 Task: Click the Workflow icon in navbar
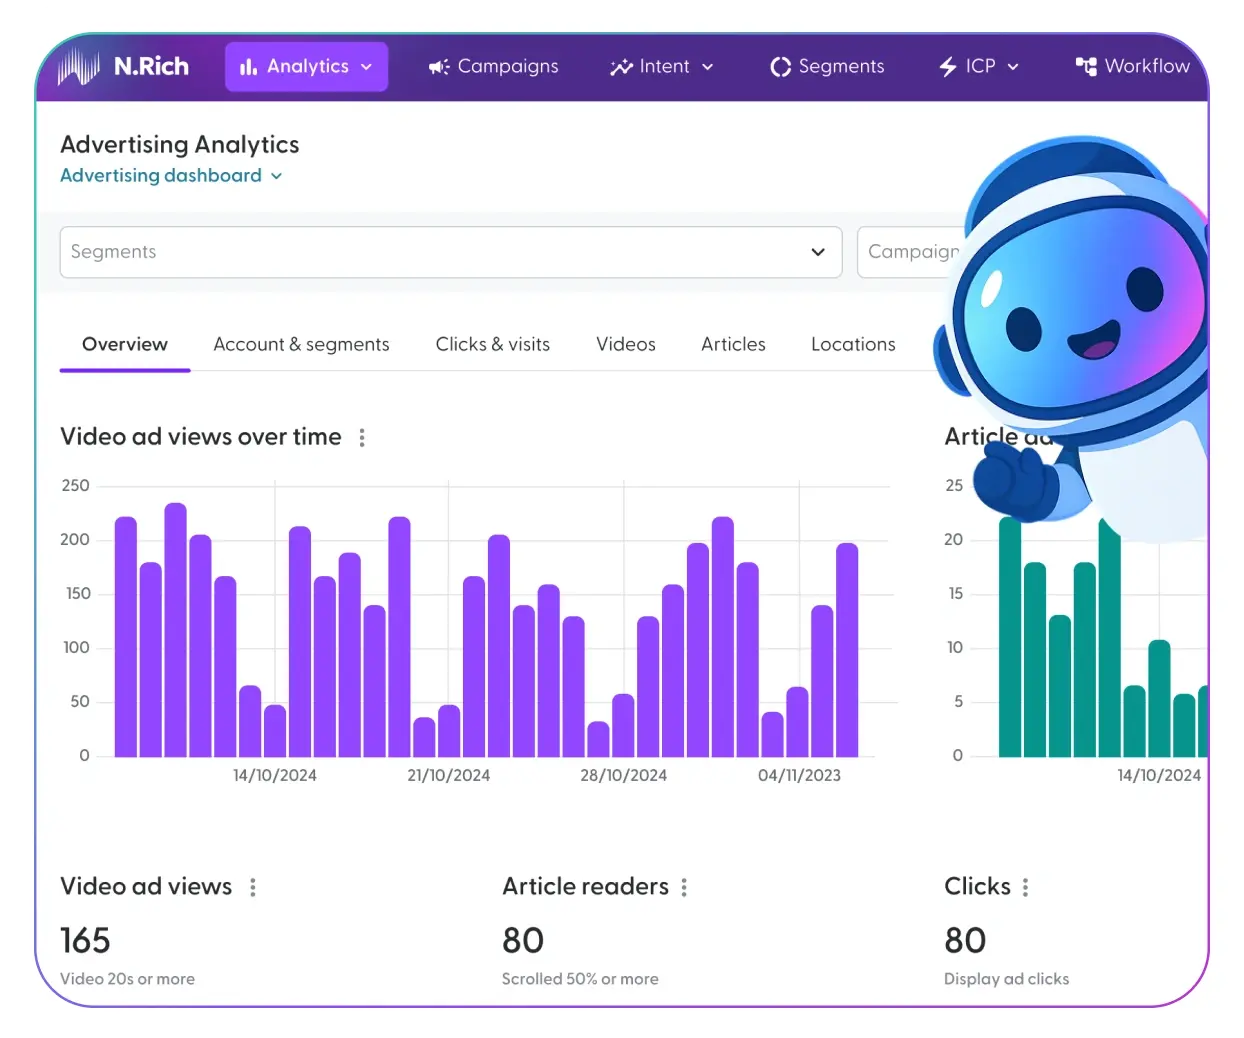(x=1086, y=67)
